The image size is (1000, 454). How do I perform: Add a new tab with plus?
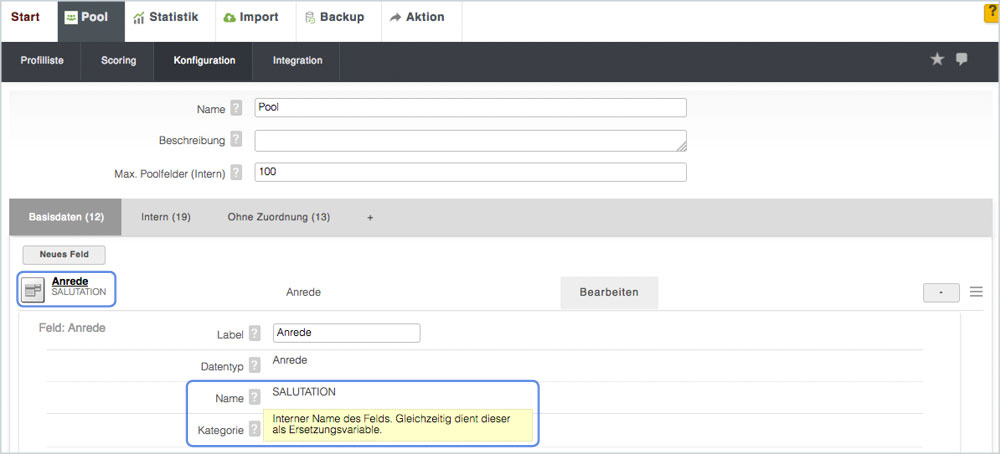(370, 217)
